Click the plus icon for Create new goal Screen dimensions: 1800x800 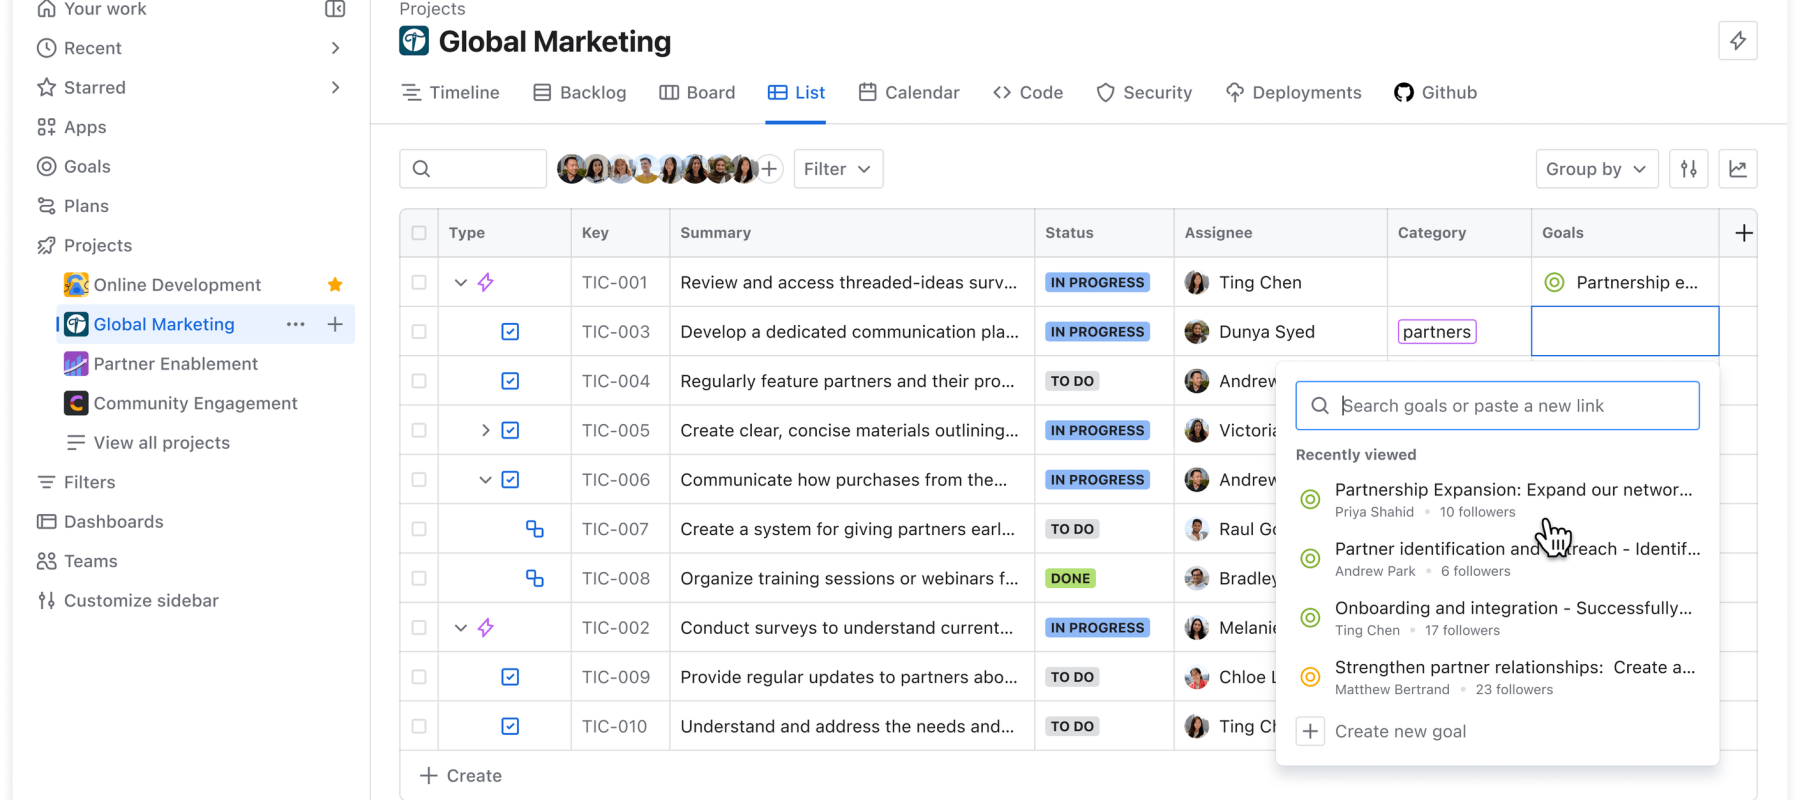(x=1310, y=731)
